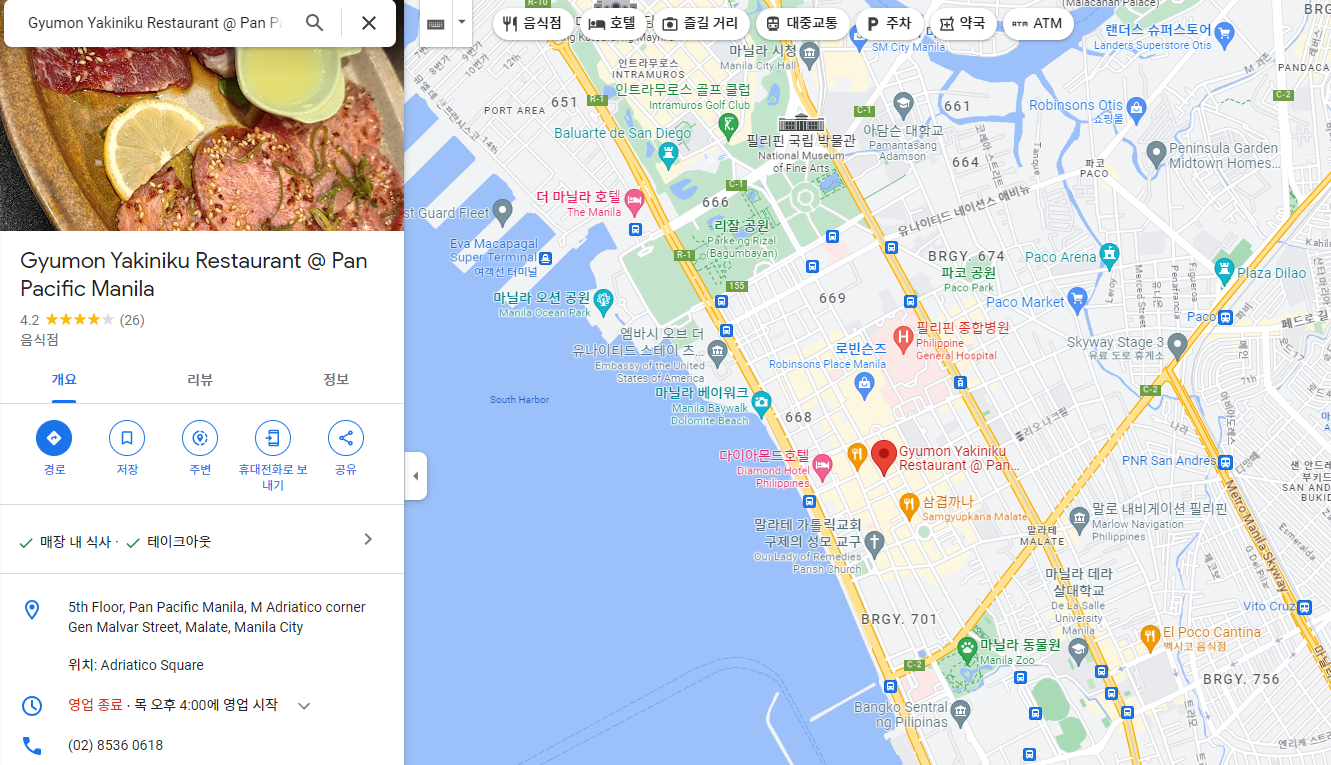Click the Samgyupkana Malate restaurant marker
Viewport: 1331px width, 765px height.
(x=908, y=505)
